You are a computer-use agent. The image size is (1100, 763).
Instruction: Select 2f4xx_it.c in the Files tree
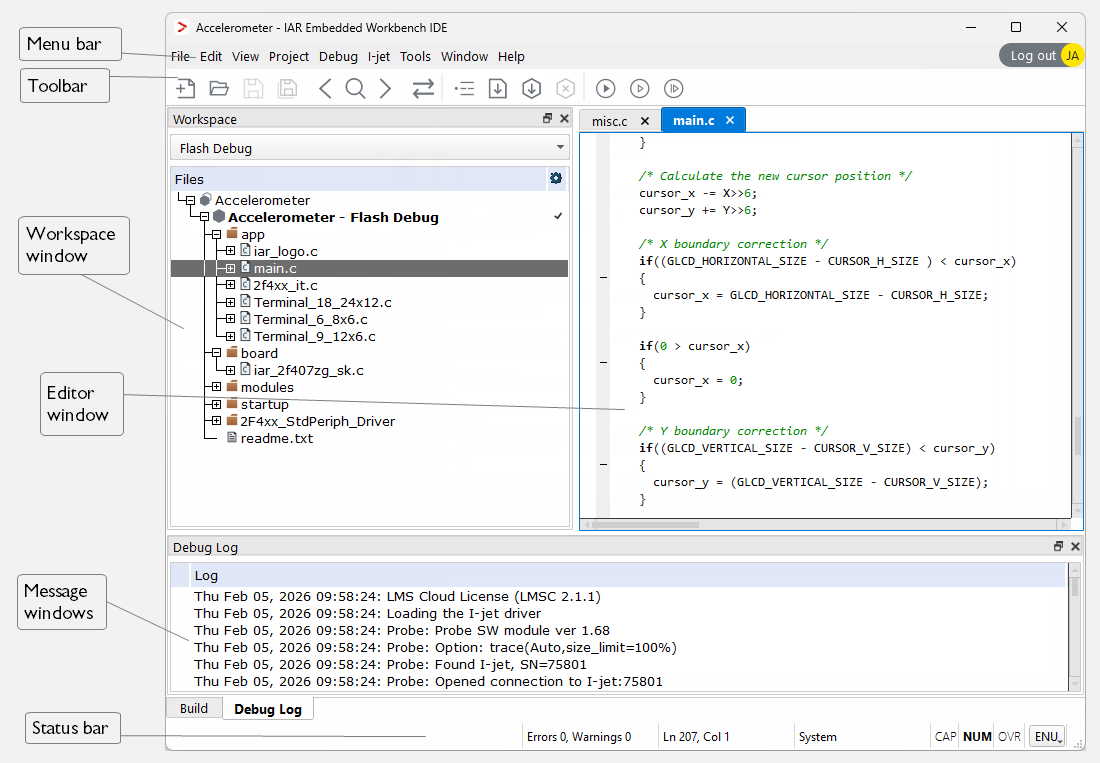click(286, 285)
